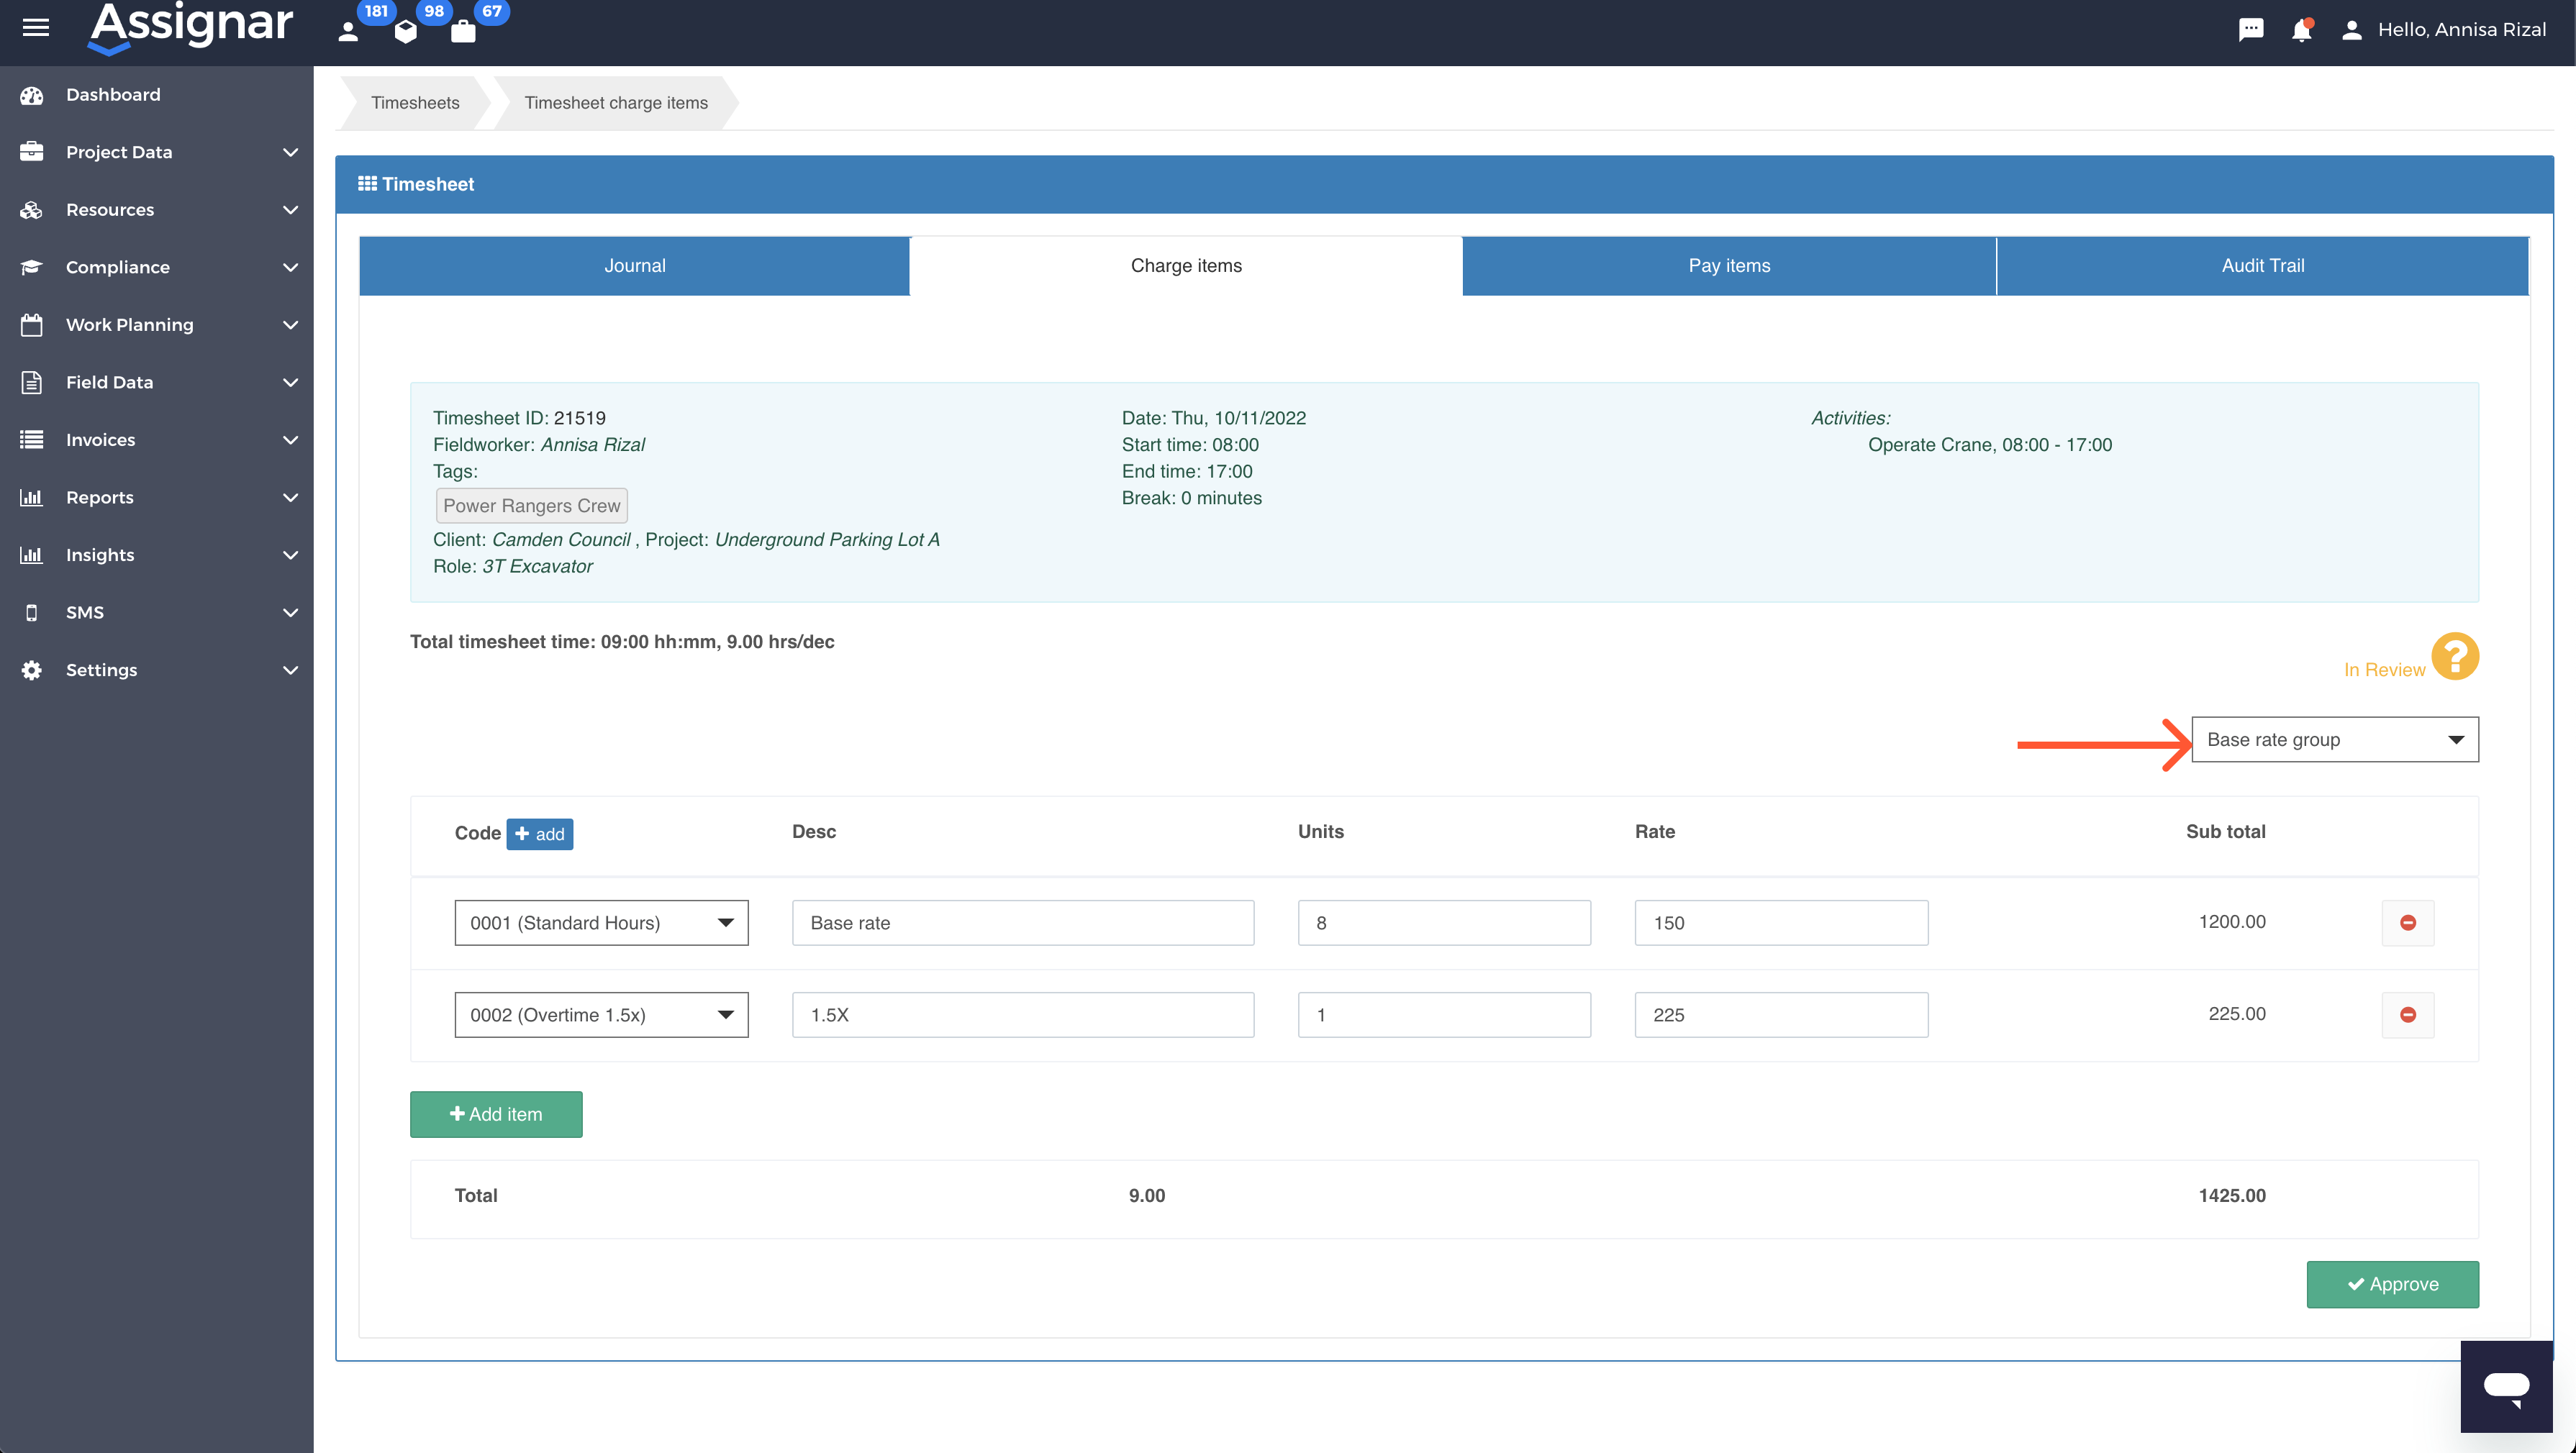This screenshot has width=2576, height=1453.
Task: Click the Add item button
Action: (x=495, y=1114)
